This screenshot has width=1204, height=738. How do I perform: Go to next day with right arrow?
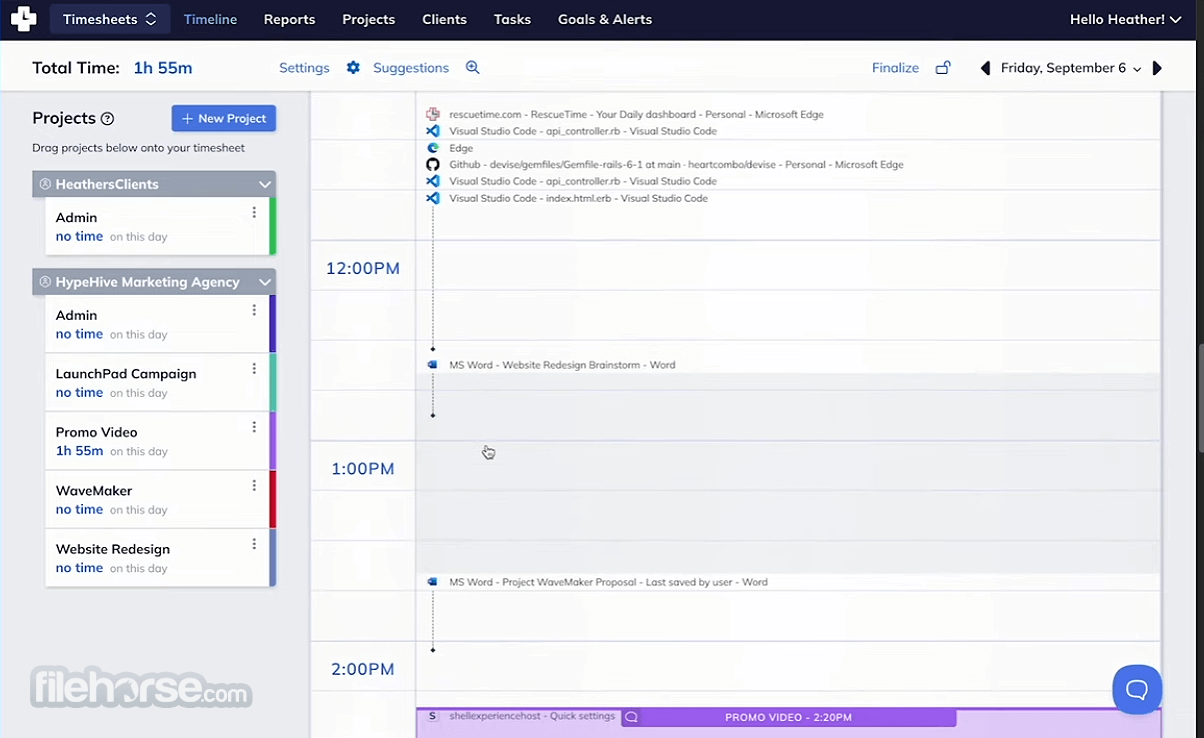1157,68
